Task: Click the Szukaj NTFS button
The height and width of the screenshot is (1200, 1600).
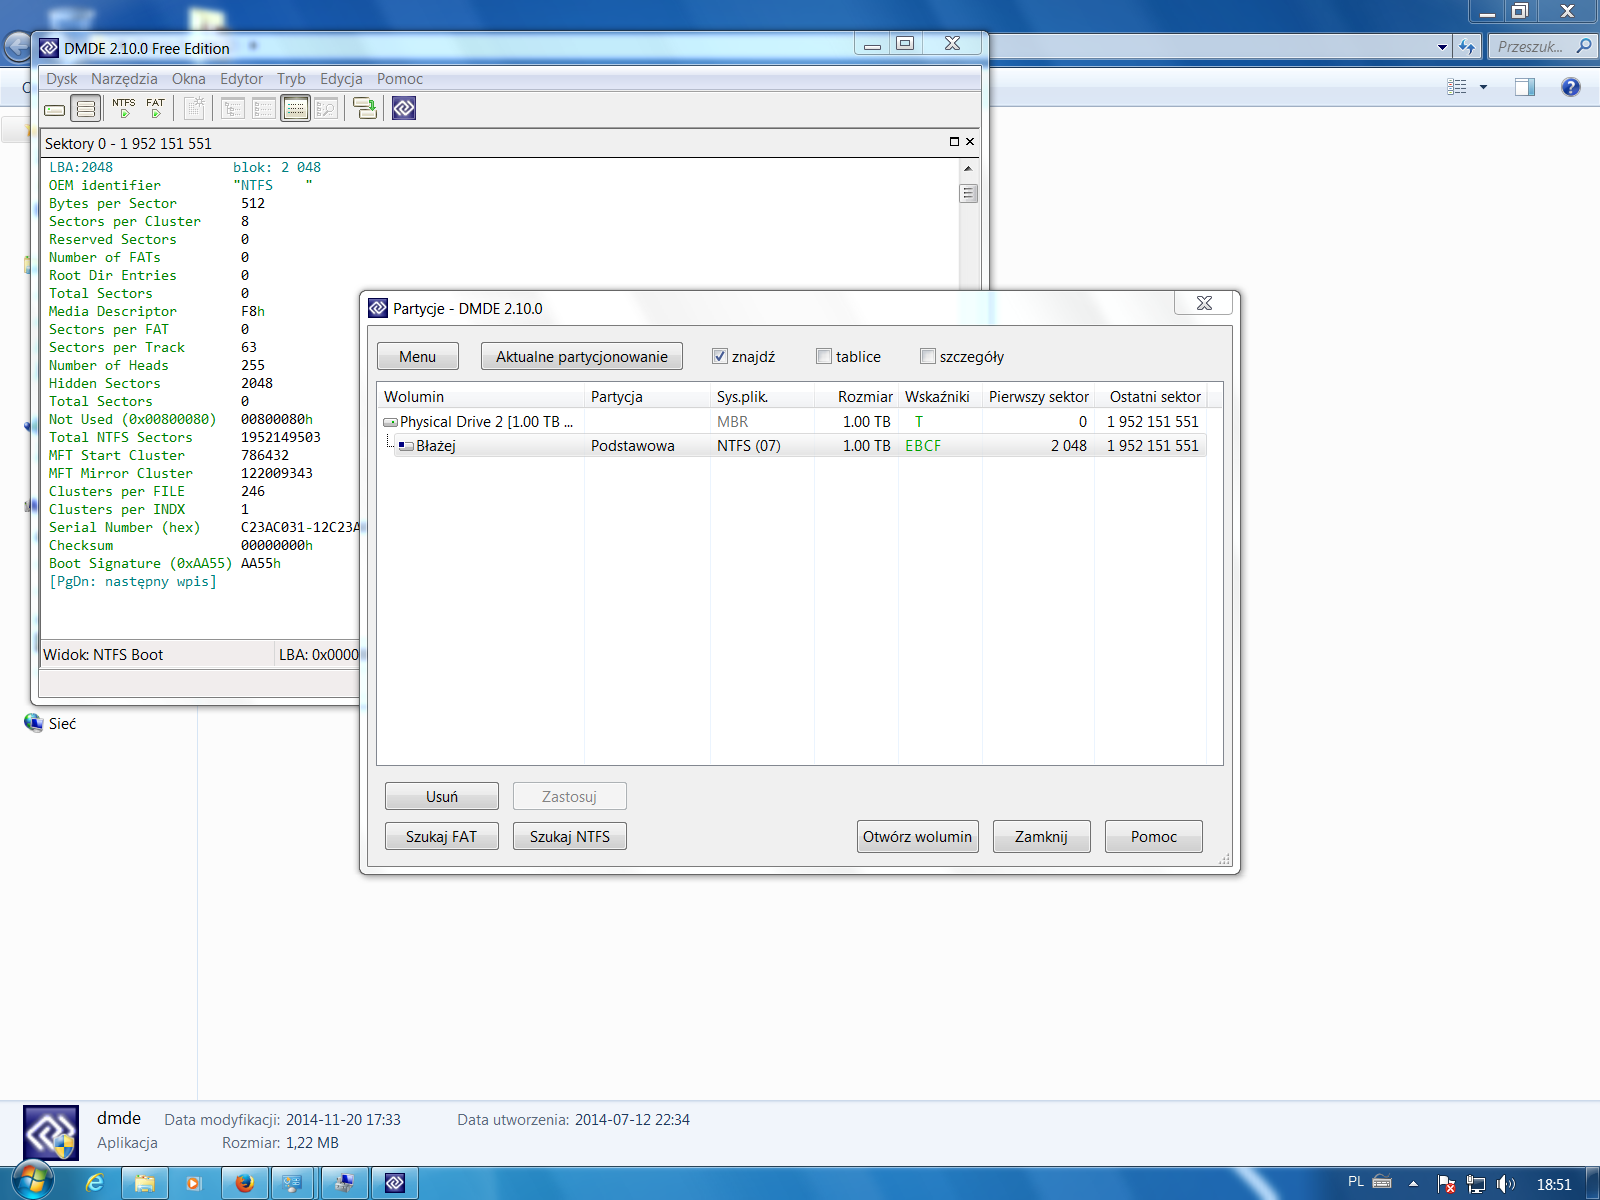Action: 570,837
